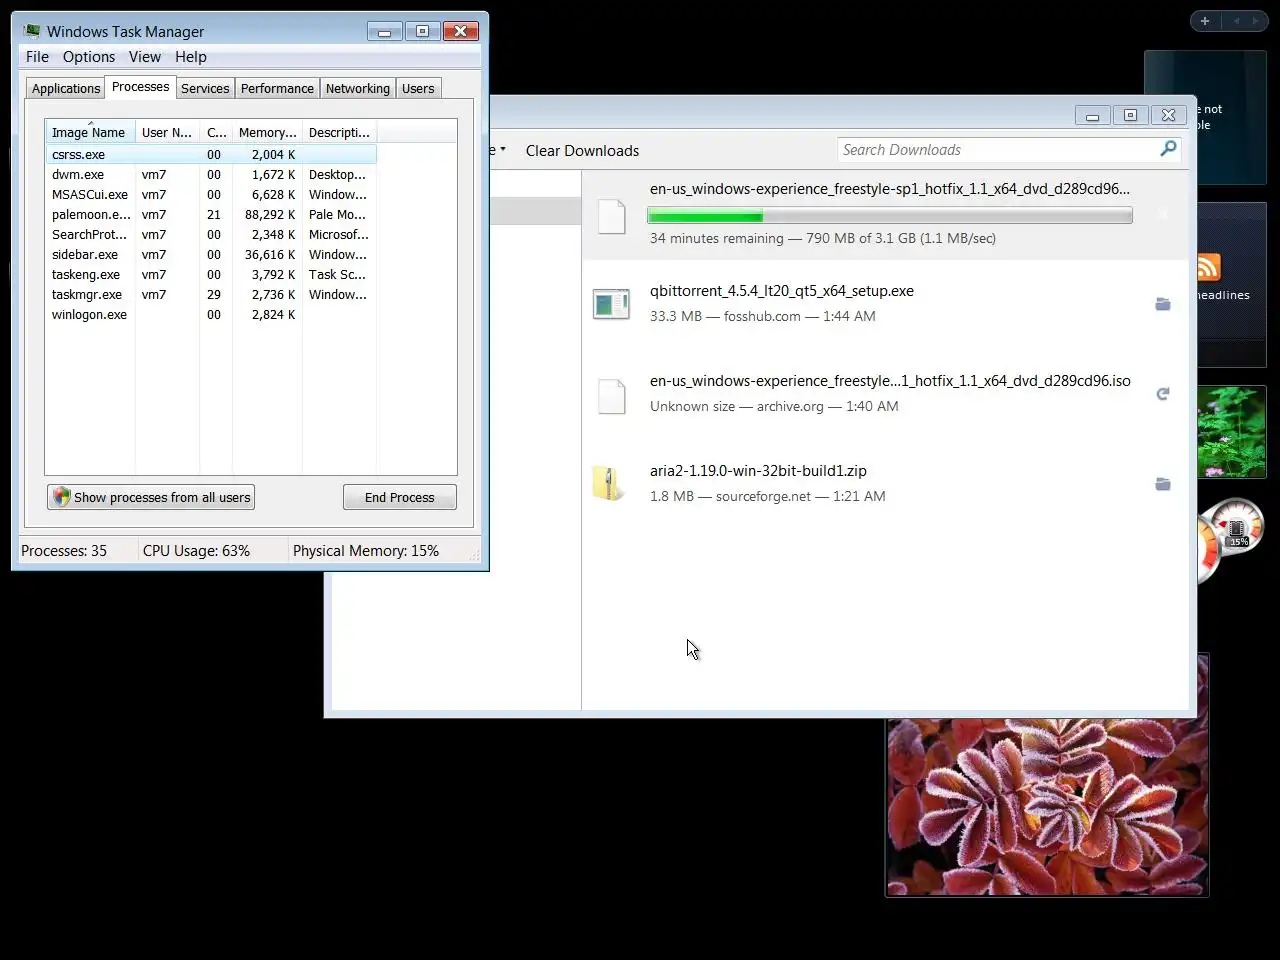
Task: Add a gadget with the plus button
Action: 1205,21
